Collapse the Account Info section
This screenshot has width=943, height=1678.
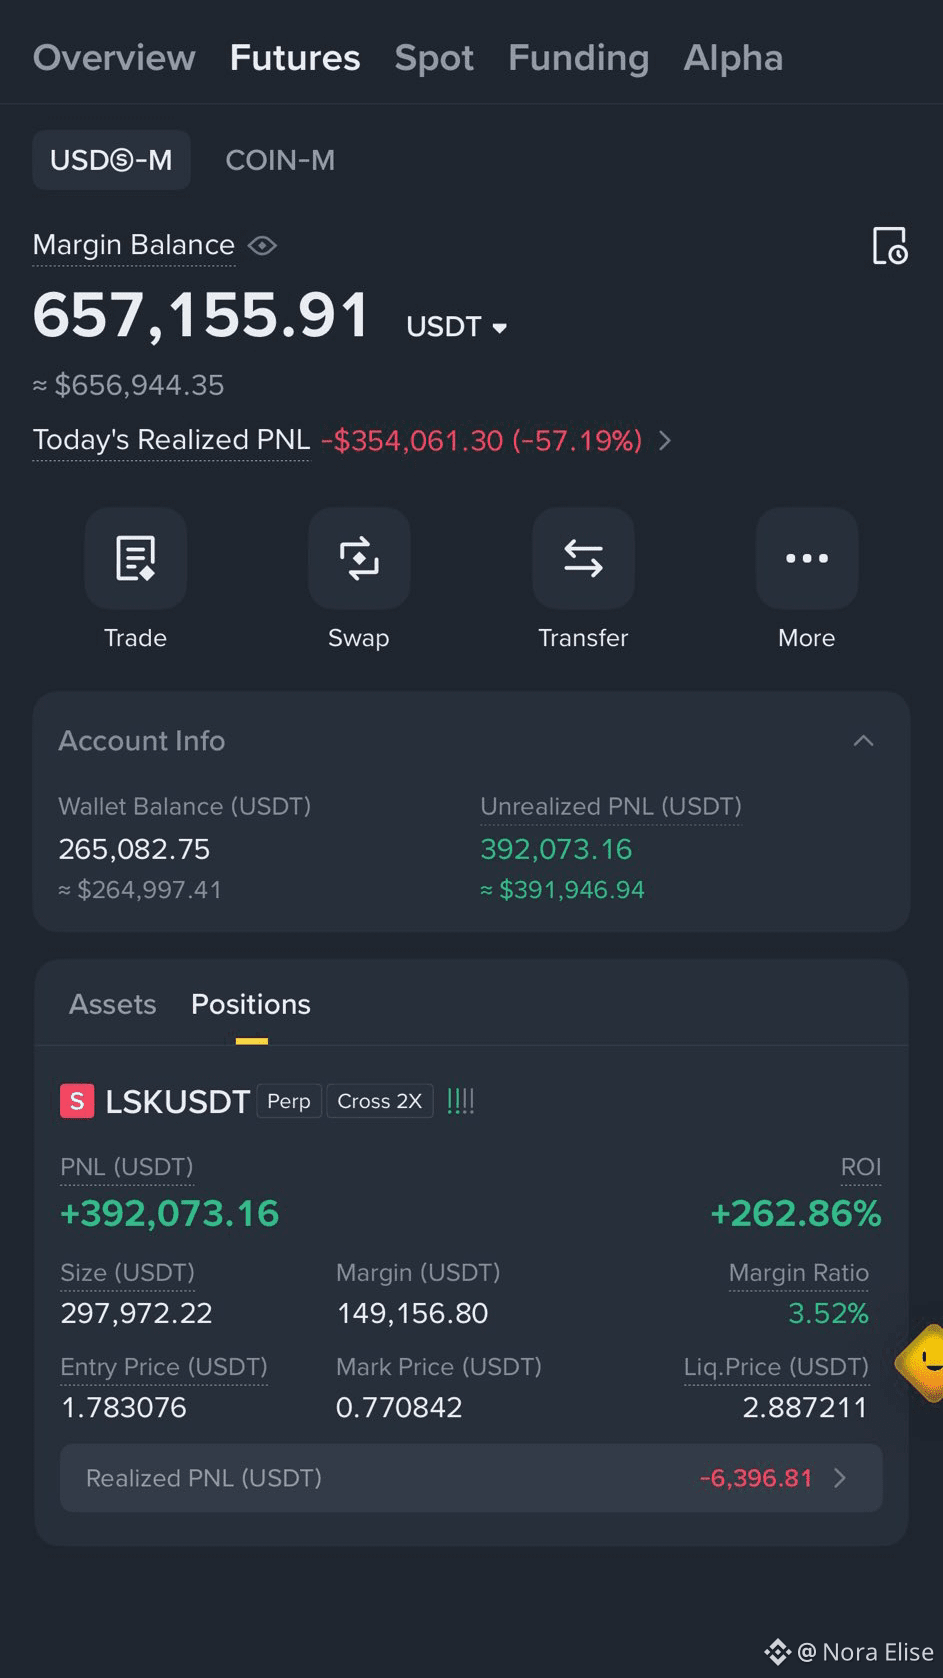tap(863, 741)
